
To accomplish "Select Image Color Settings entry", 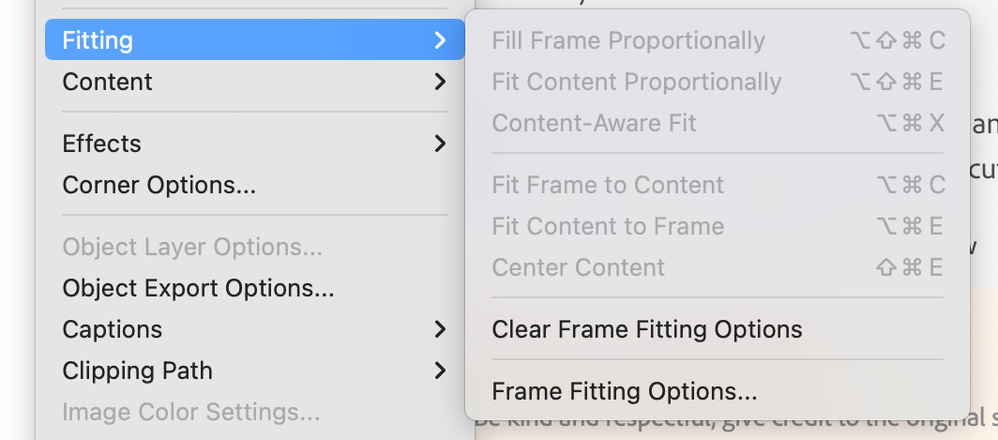I will click(191, 412).
